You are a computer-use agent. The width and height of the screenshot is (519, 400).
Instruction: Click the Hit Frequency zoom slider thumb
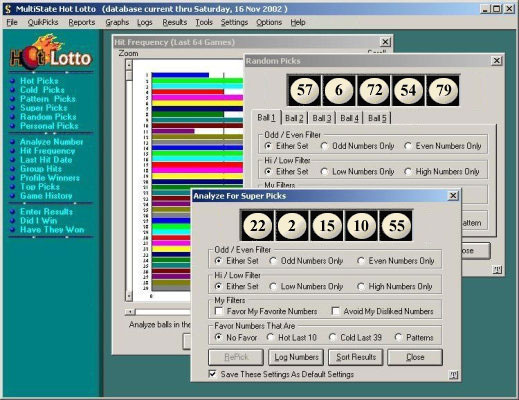click(129, 75)
